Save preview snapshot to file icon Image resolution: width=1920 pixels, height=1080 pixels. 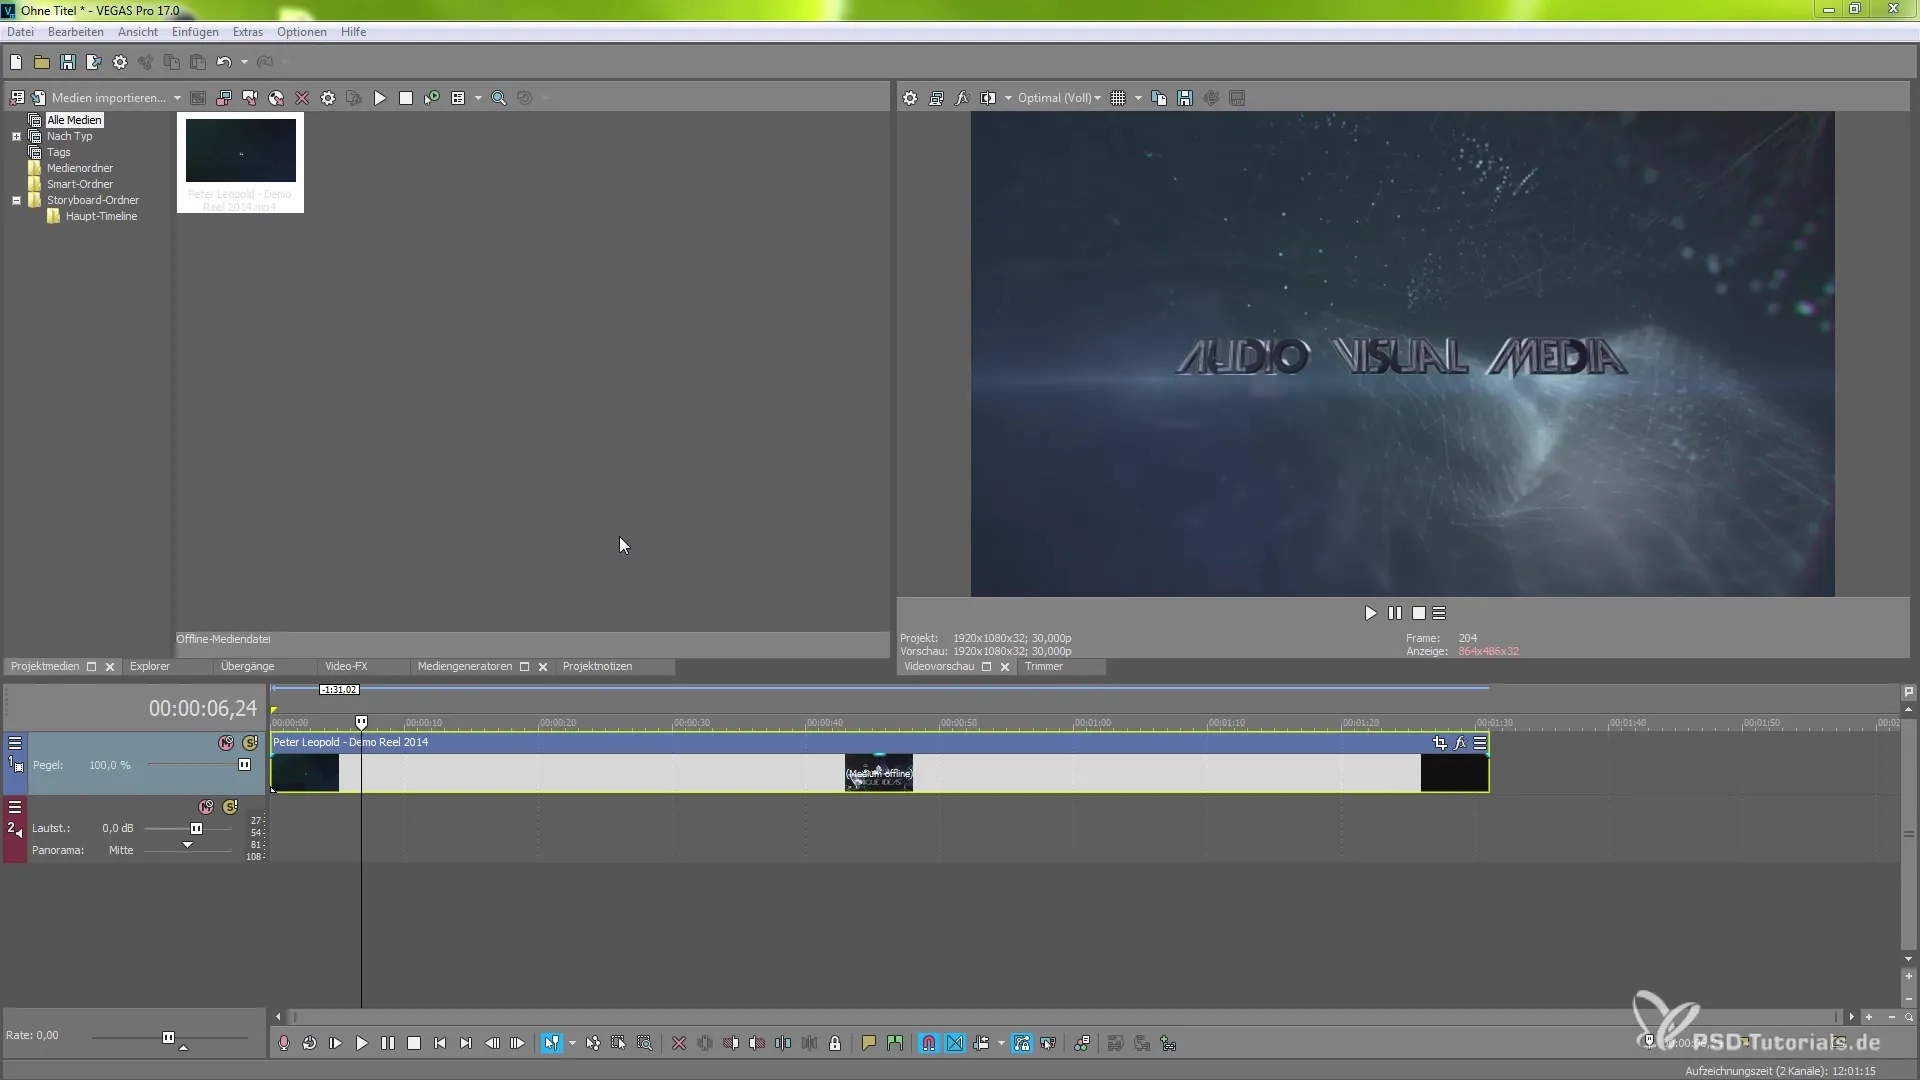coord(1185,98)
